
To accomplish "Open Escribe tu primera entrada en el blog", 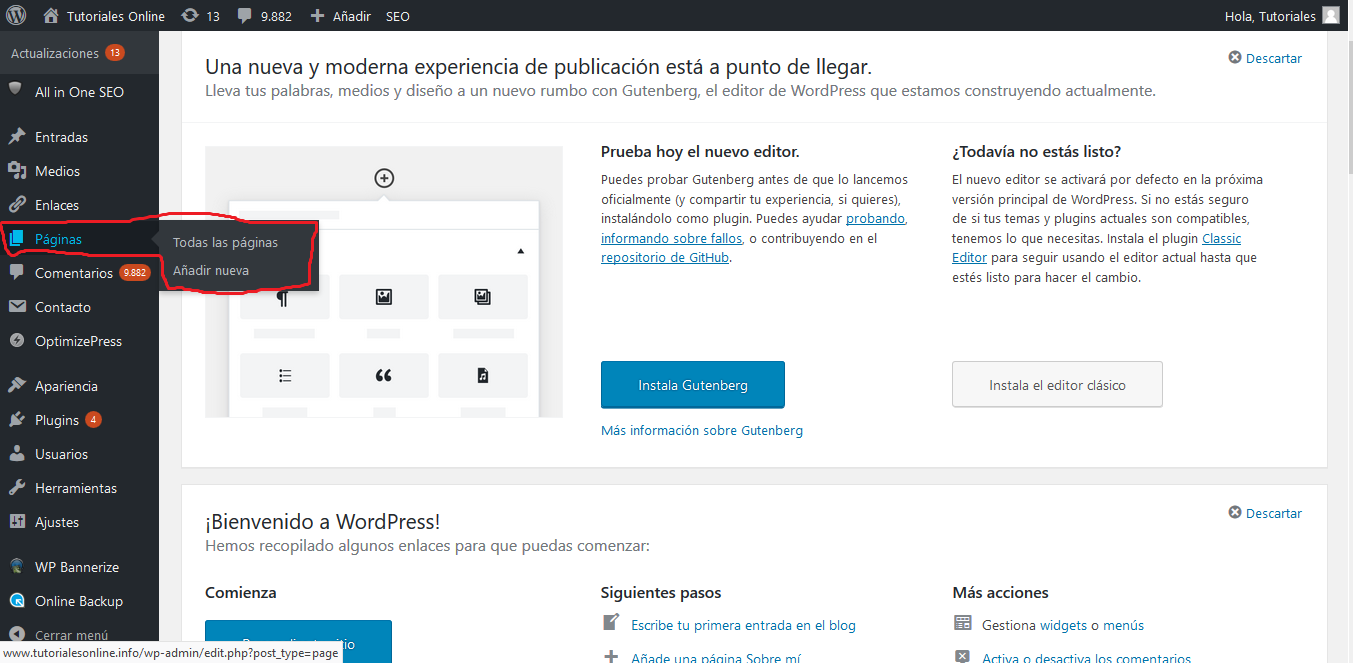I will [743, 625].
